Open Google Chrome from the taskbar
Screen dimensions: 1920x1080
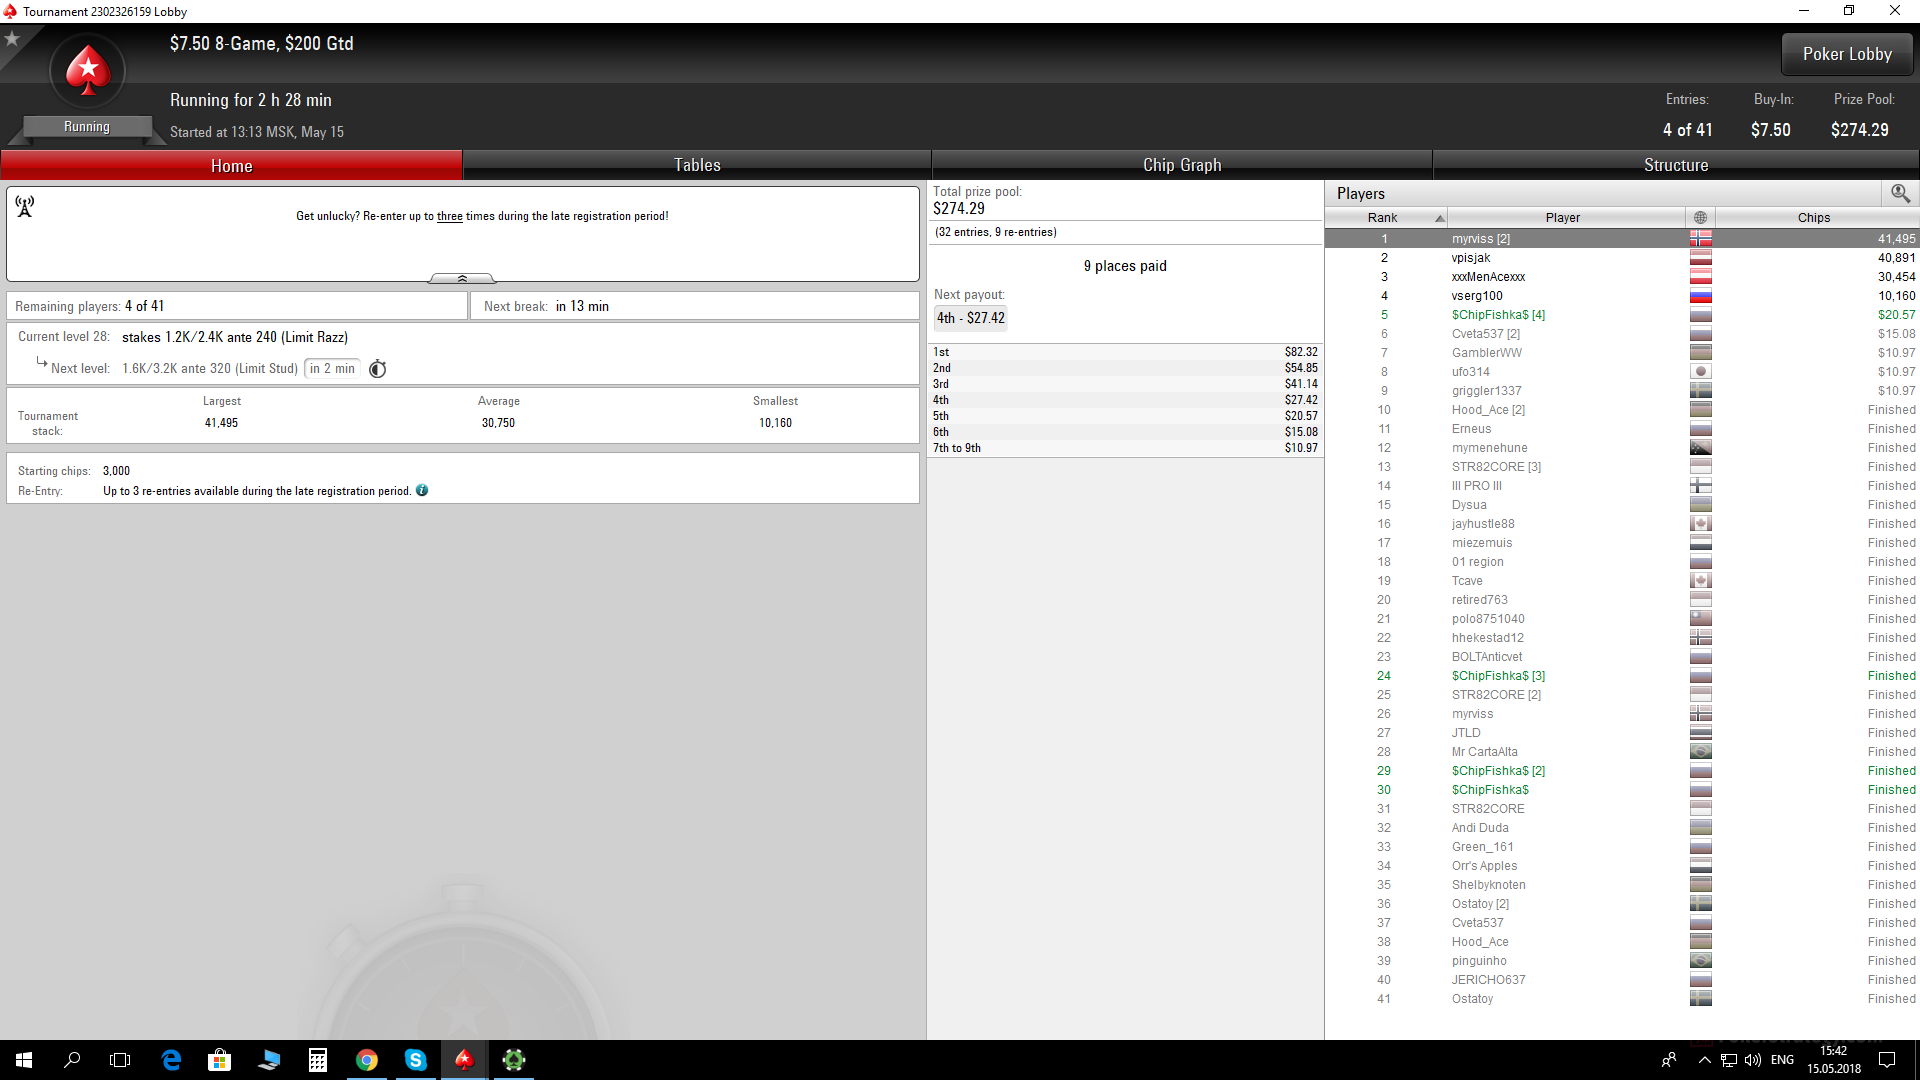[367, 1060]
